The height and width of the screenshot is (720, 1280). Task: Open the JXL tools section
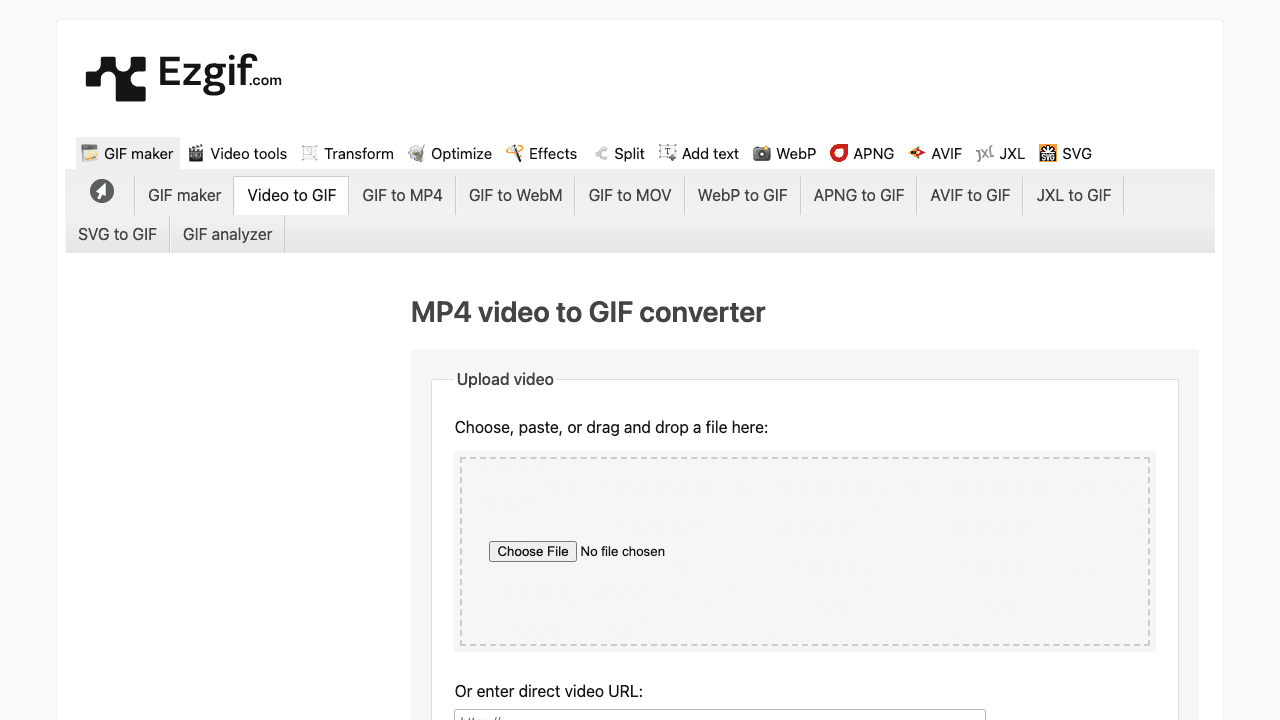985,153
